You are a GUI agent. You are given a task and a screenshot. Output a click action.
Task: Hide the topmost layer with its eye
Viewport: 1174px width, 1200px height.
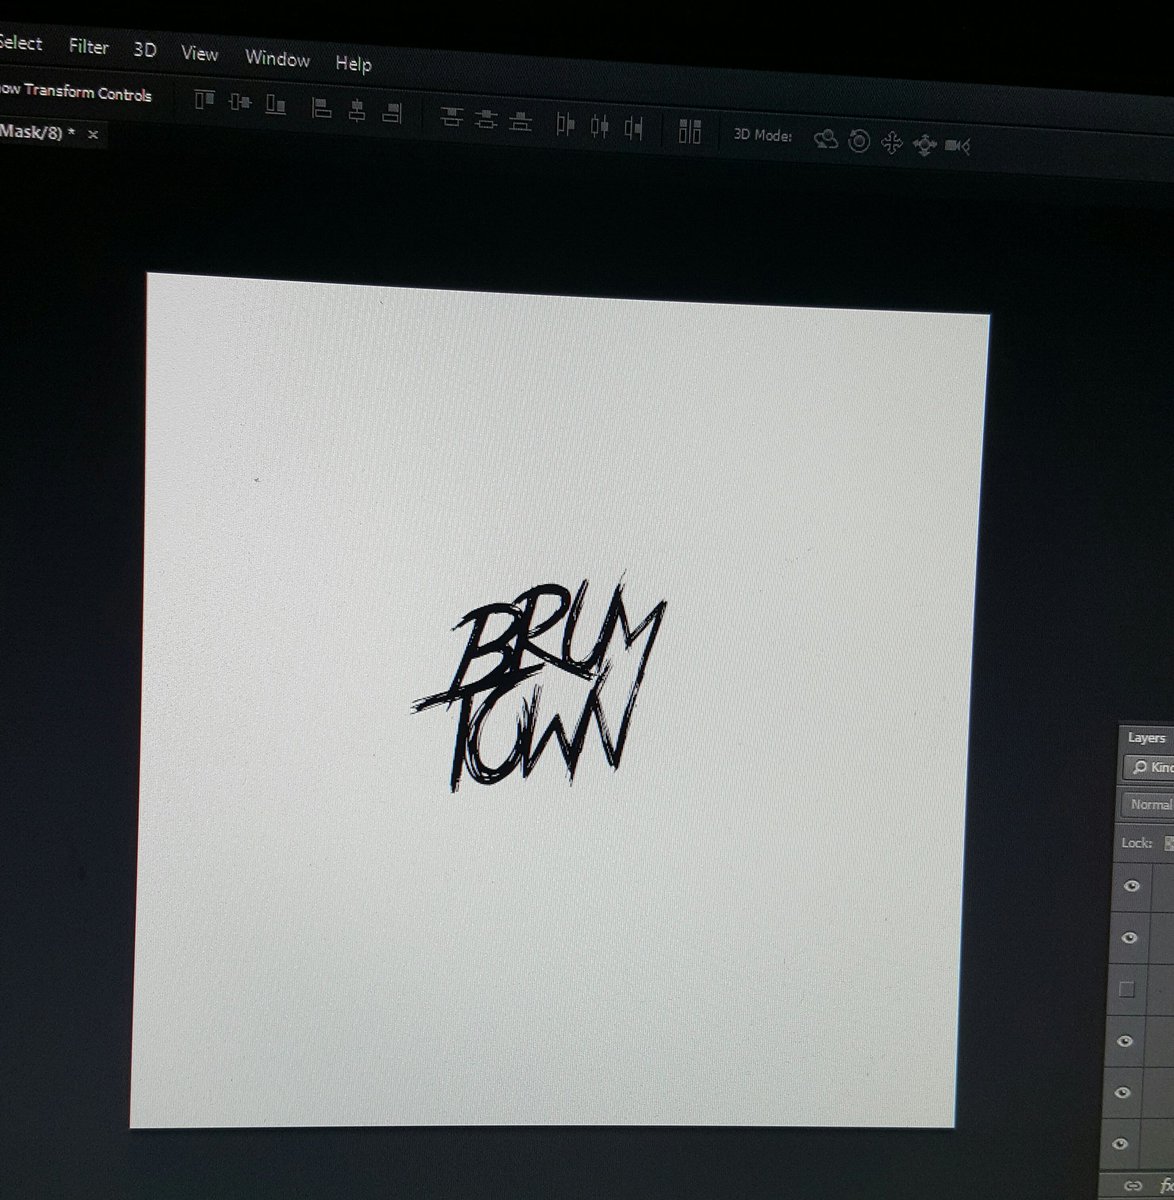pyautogui.click(x=1132, y=886)
